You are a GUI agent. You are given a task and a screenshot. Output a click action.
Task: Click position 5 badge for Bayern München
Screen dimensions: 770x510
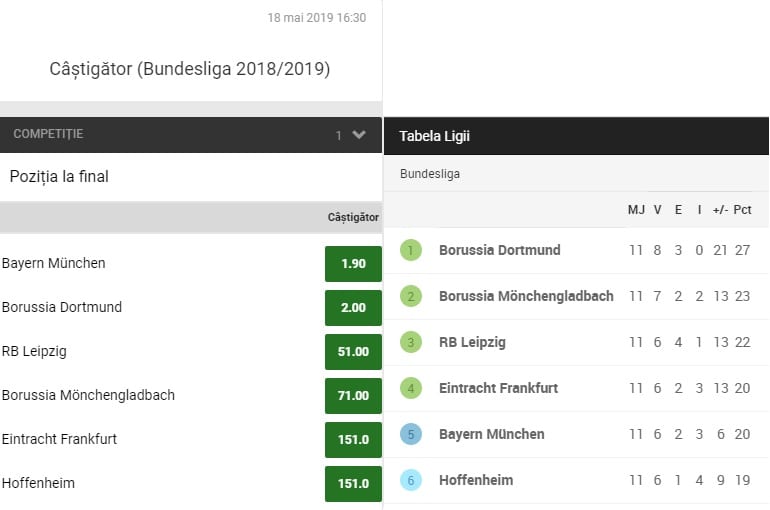pyautogui.click(x=410, y=434)
